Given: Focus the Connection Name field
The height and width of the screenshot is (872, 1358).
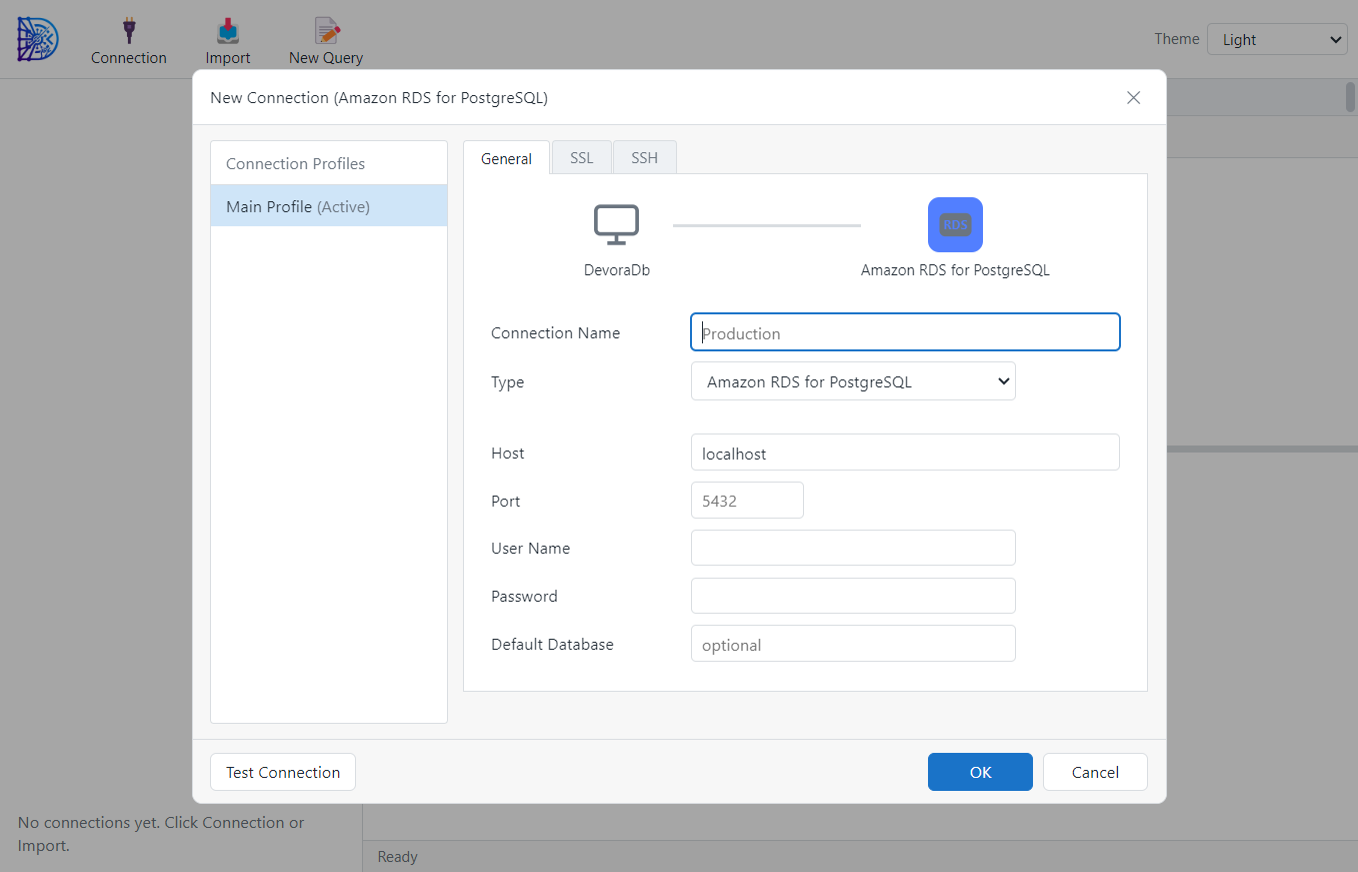Looking at the screenshot, I should [905, 332].
